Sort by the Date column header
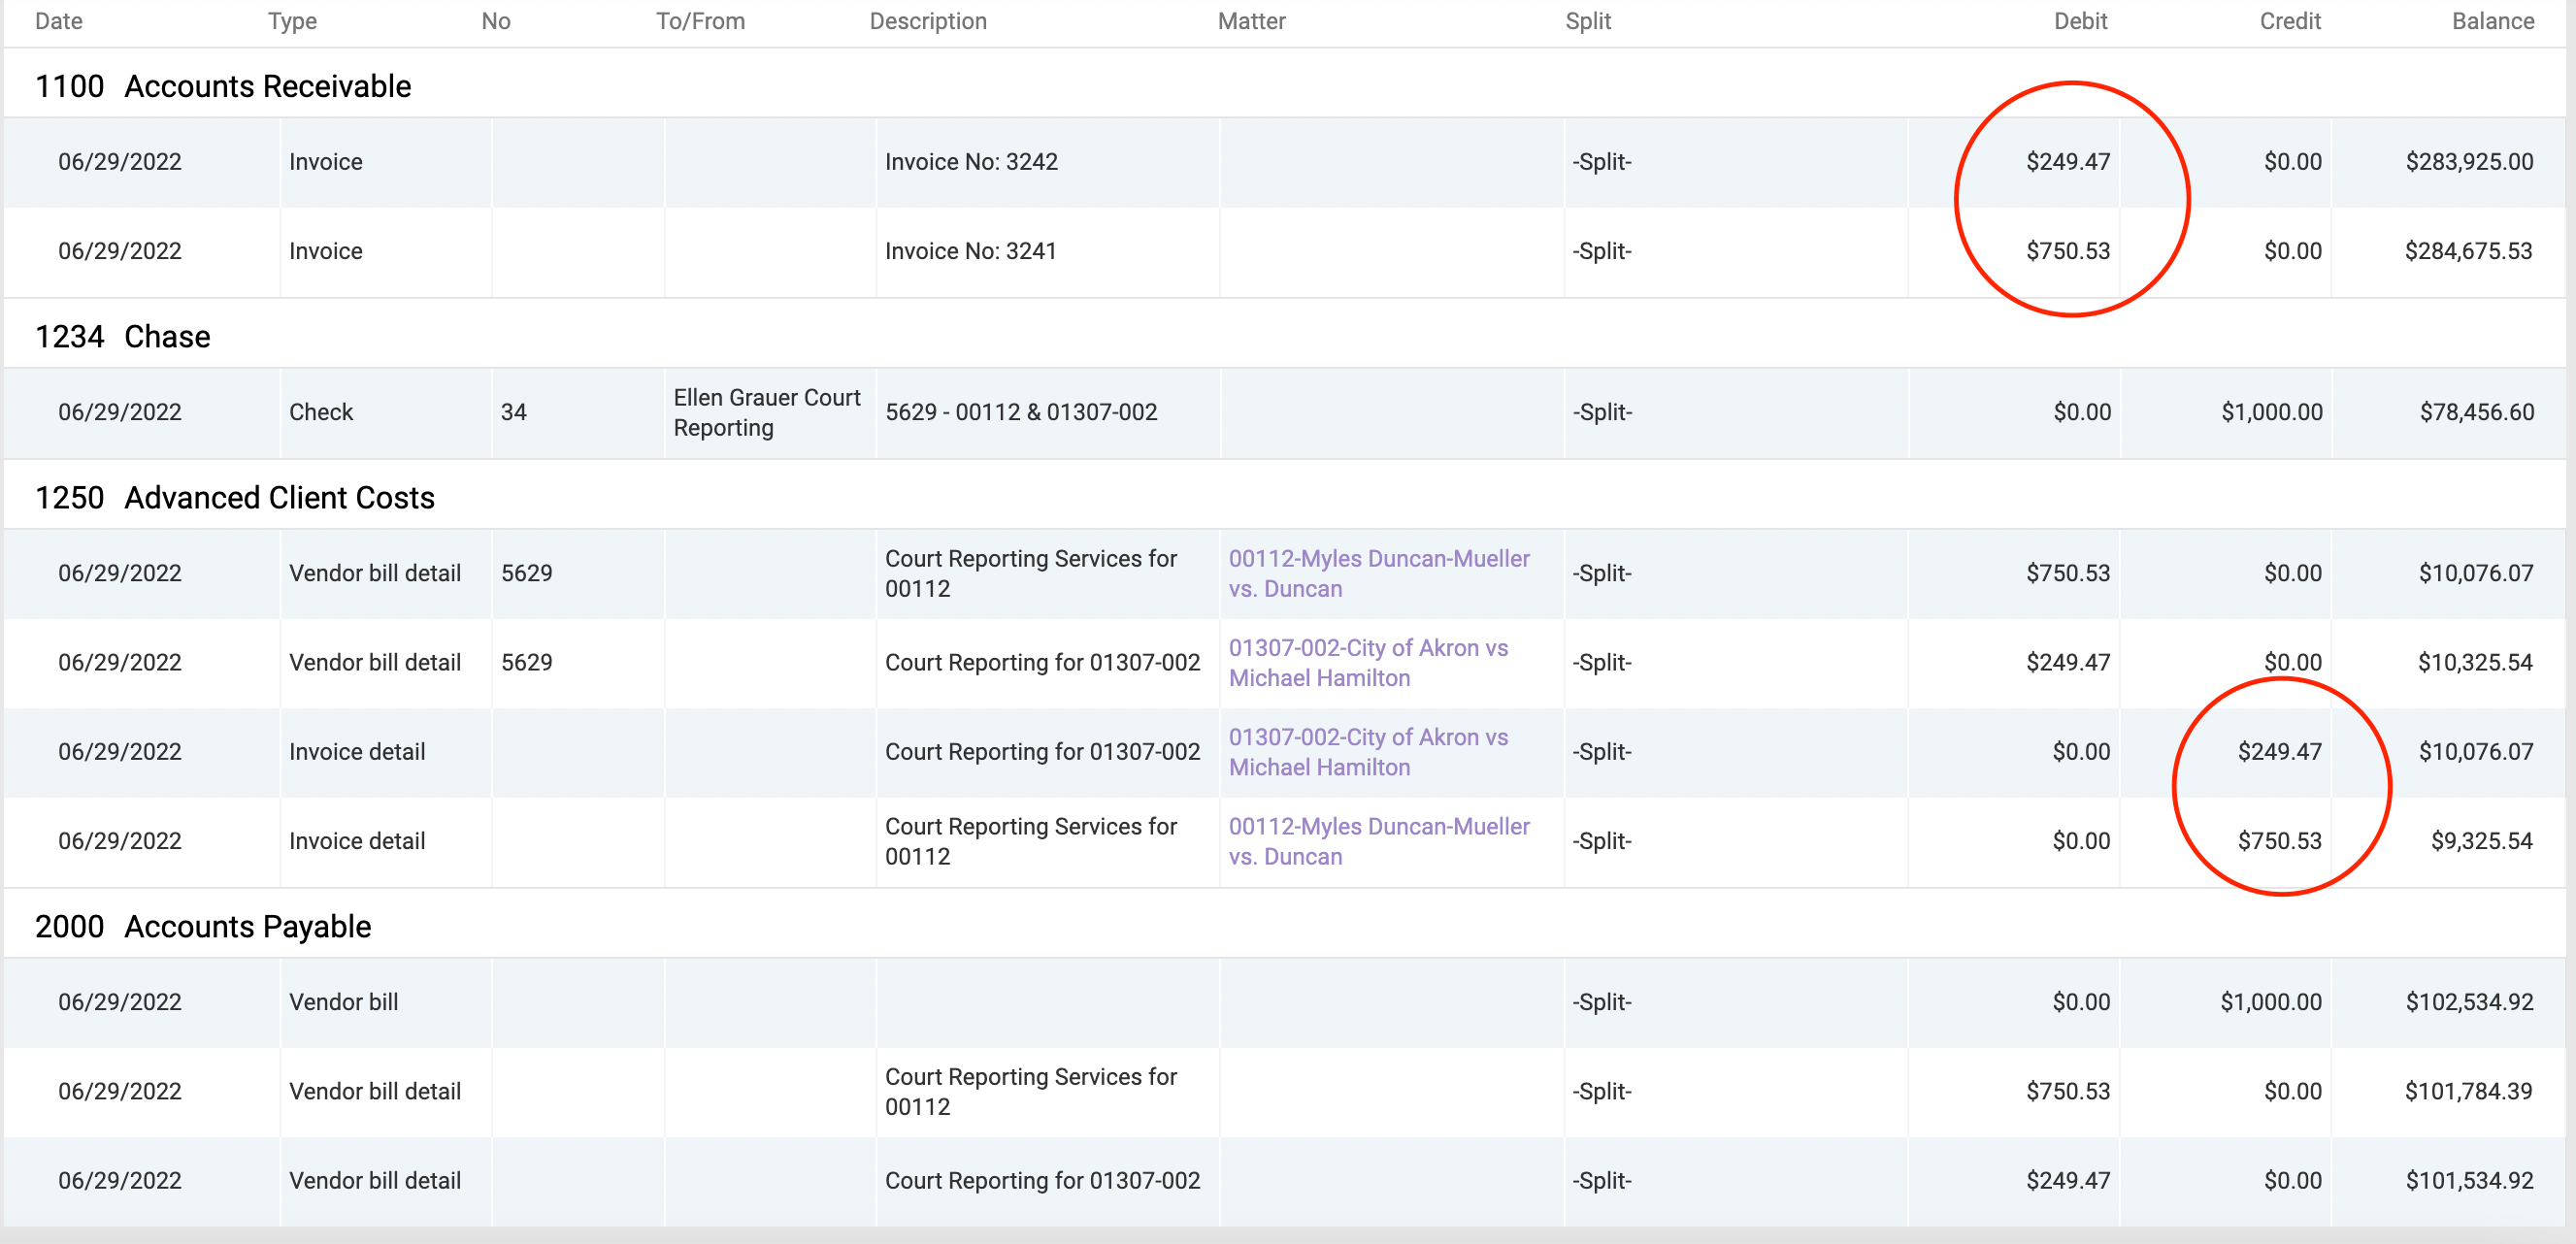The width and height of the screenshot is (2576, 1244). tap(58, 20)
